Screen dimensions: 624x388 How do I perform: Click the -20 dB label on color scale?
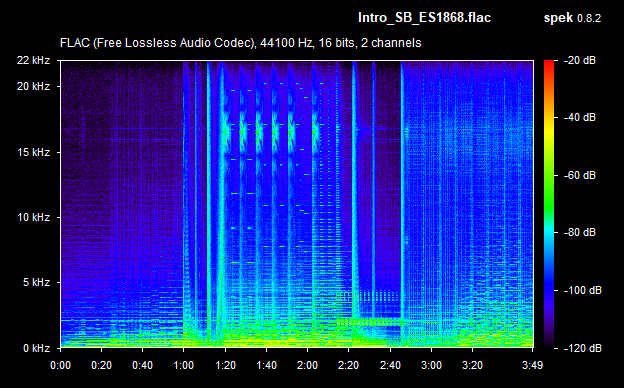click(580, 60)
